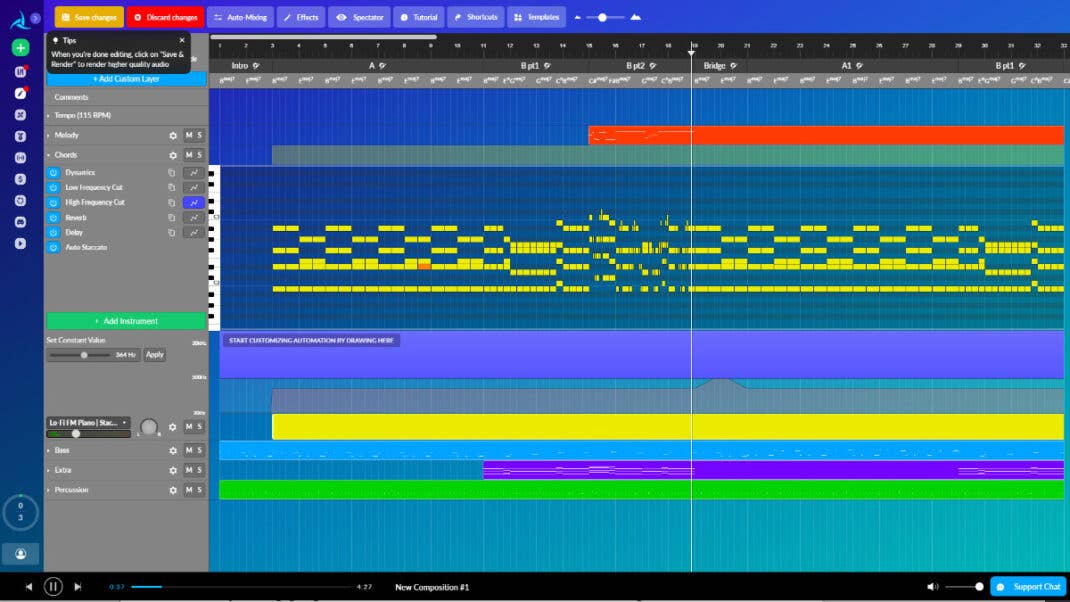Expand the Percussion layer
Viewport: 1070px width, 602px height.
click(48, 490)
